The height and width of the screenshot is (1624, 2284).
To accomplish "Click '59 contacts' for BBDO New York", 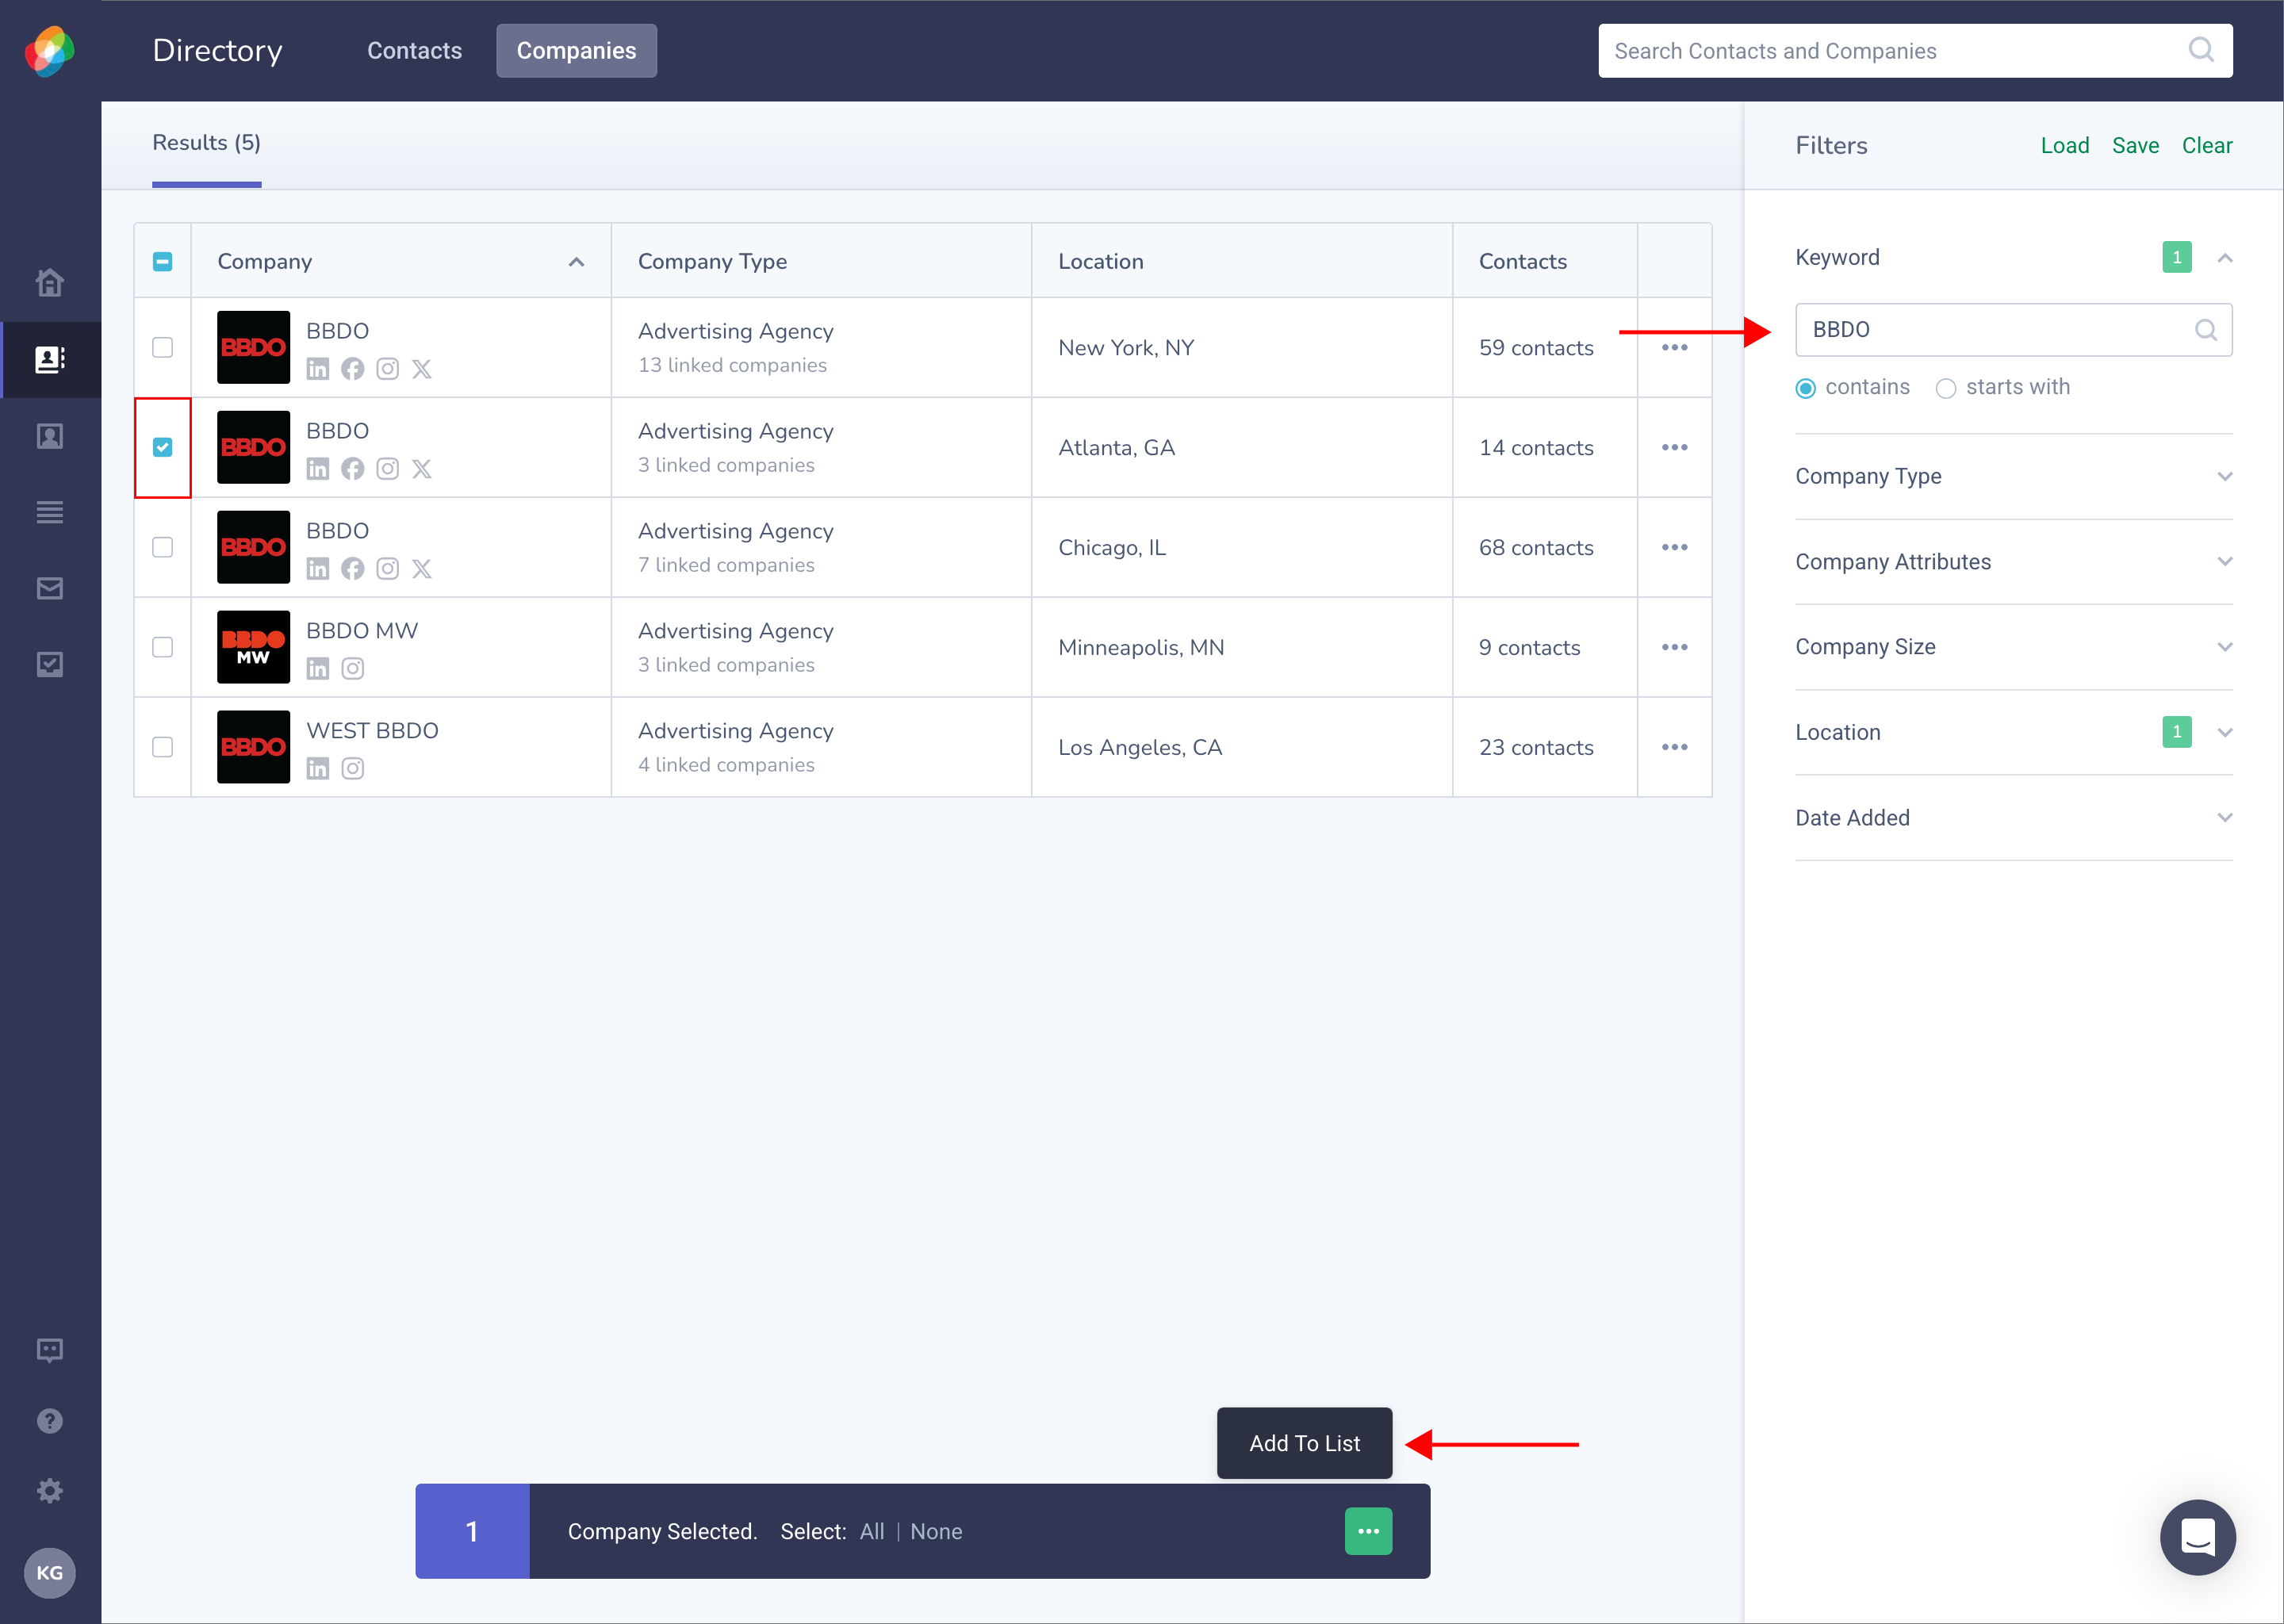I will [x=1536, y=348].
